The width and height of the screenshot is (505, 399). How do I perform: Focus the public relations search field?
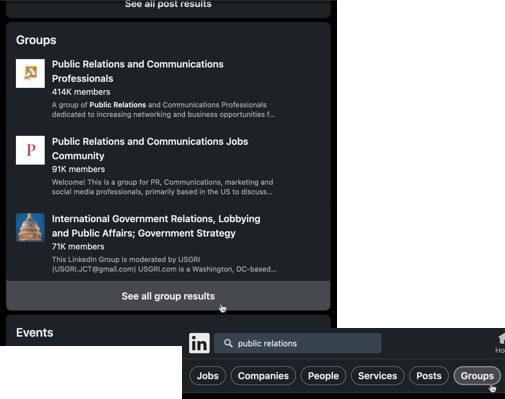(298, 343)
